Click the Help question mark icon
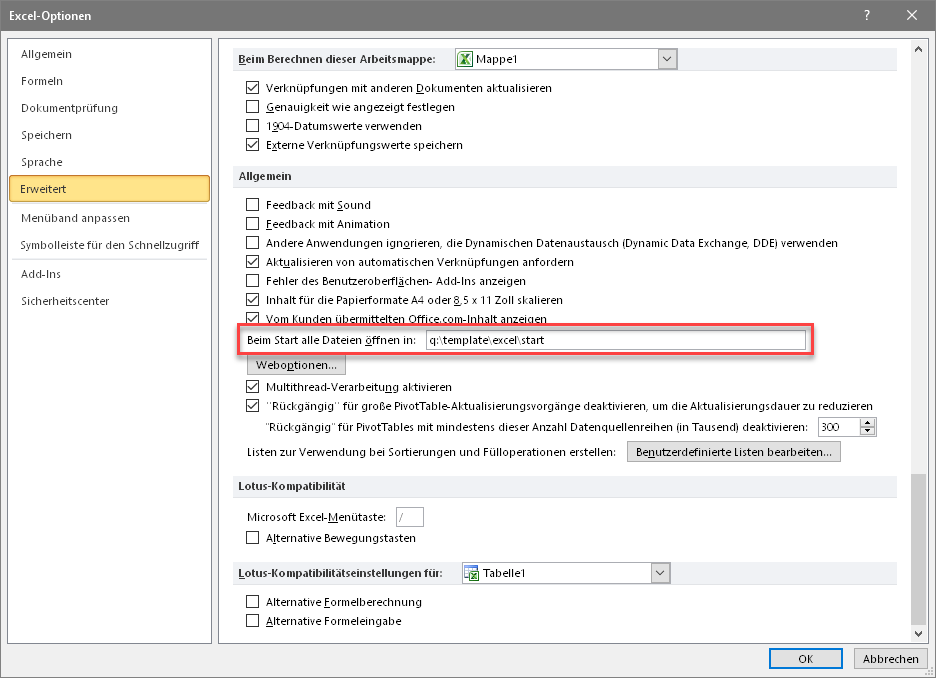Image resolution: width=936 pixels, height=678 pixels. coord(865,15)
